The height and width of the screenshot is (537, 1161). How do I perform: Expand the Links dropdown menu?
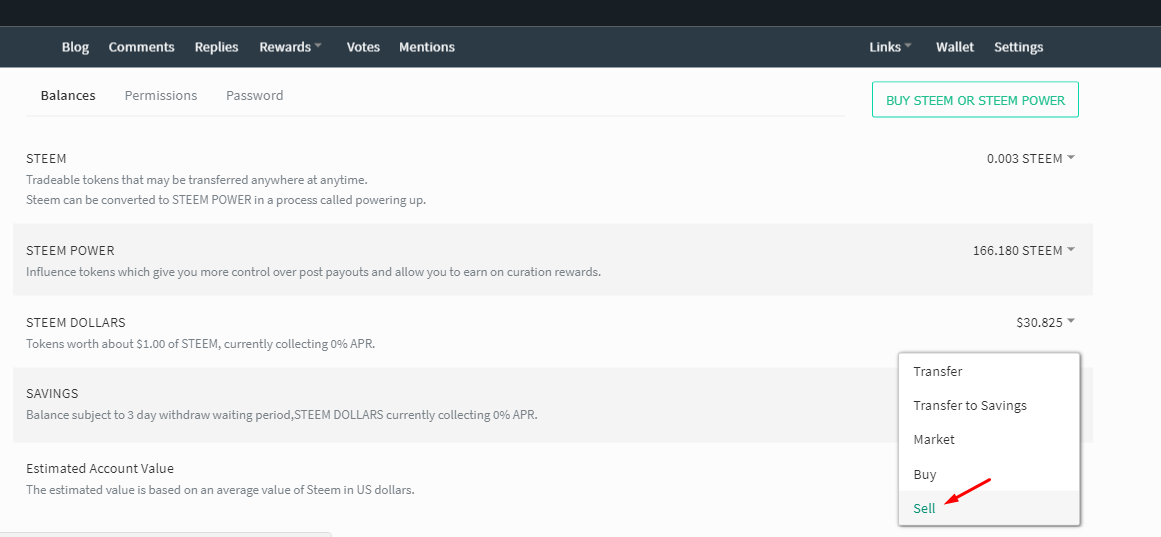pos(890,47)
